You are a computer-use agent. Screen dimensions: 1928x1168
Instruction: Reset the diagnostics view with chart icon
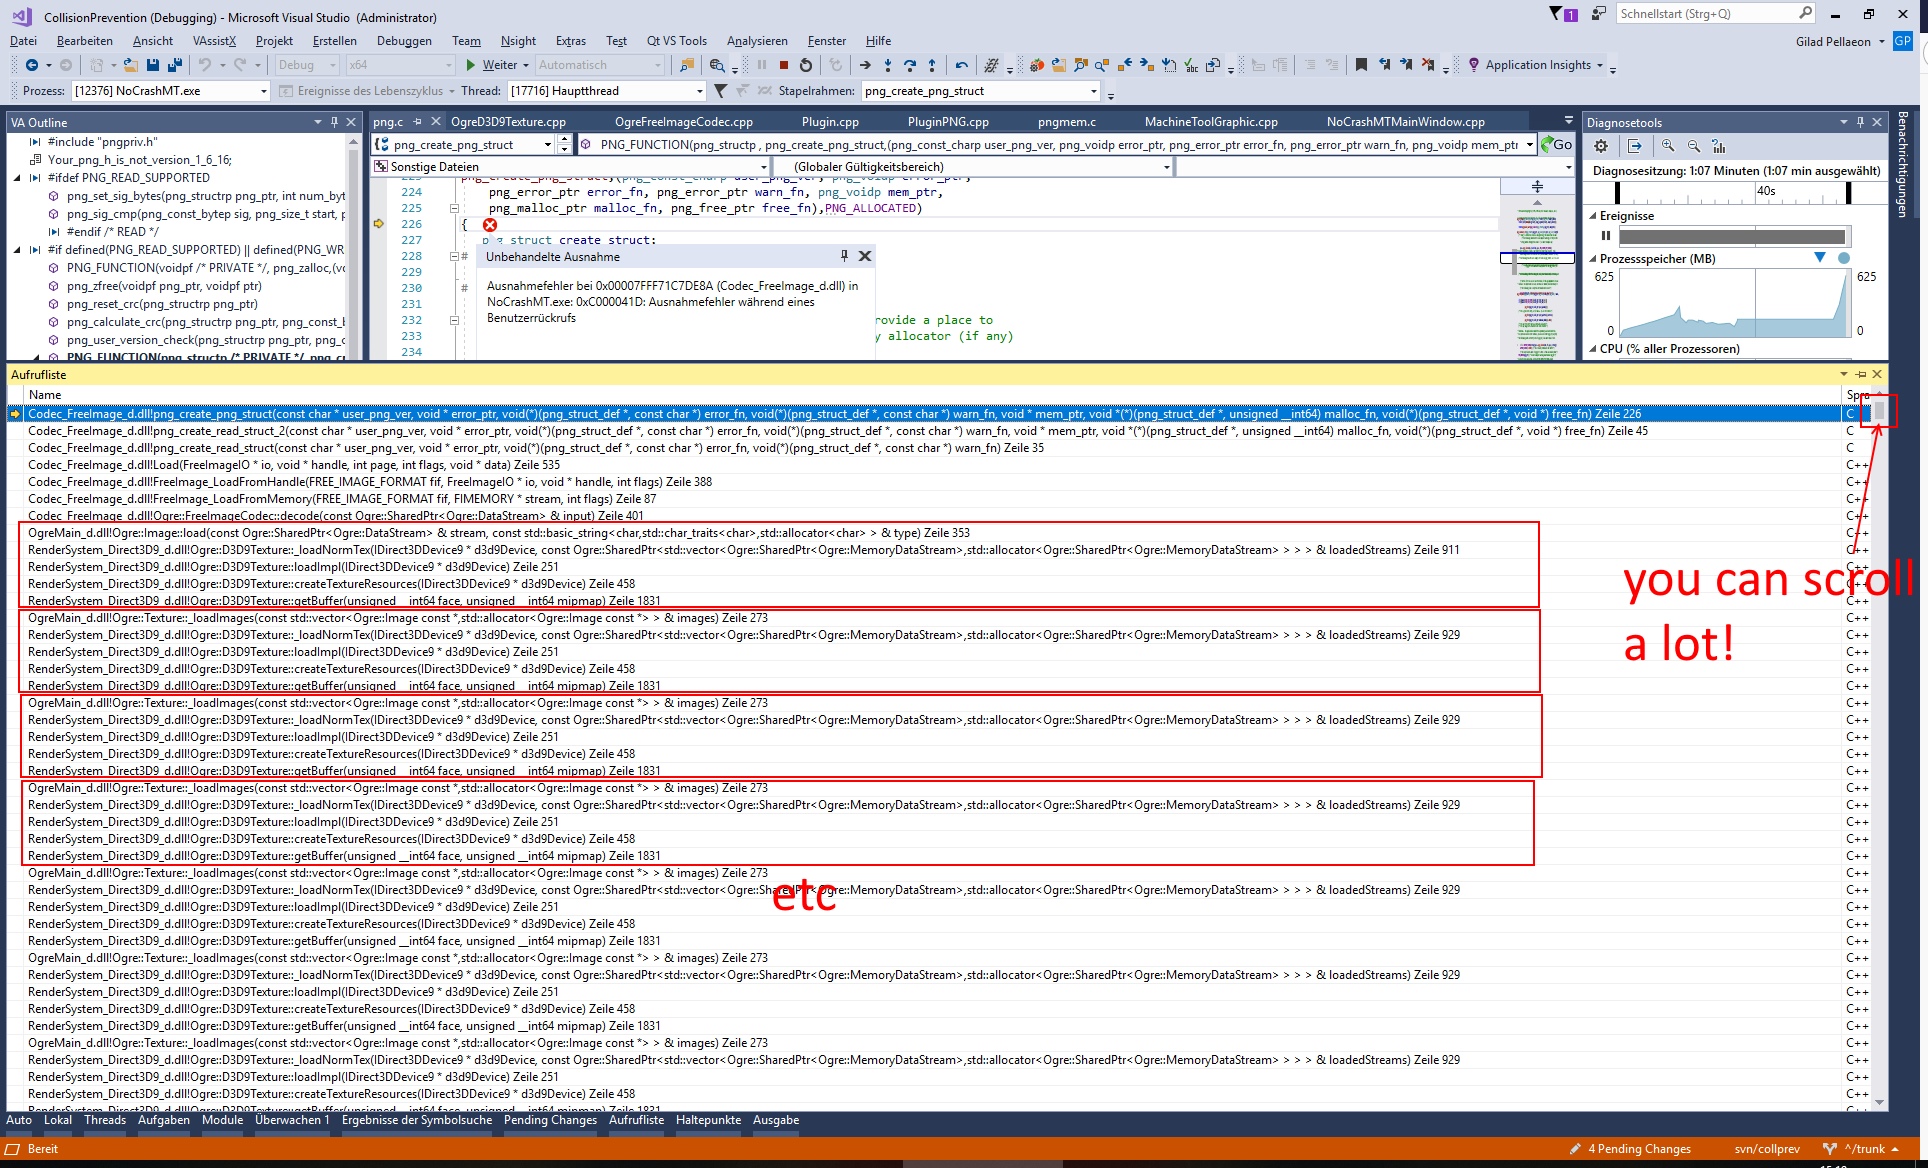point(1719,146)
